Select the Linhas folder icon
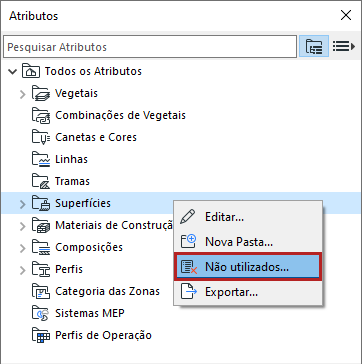This screenshot has width=362, height=364. [41, 159]
